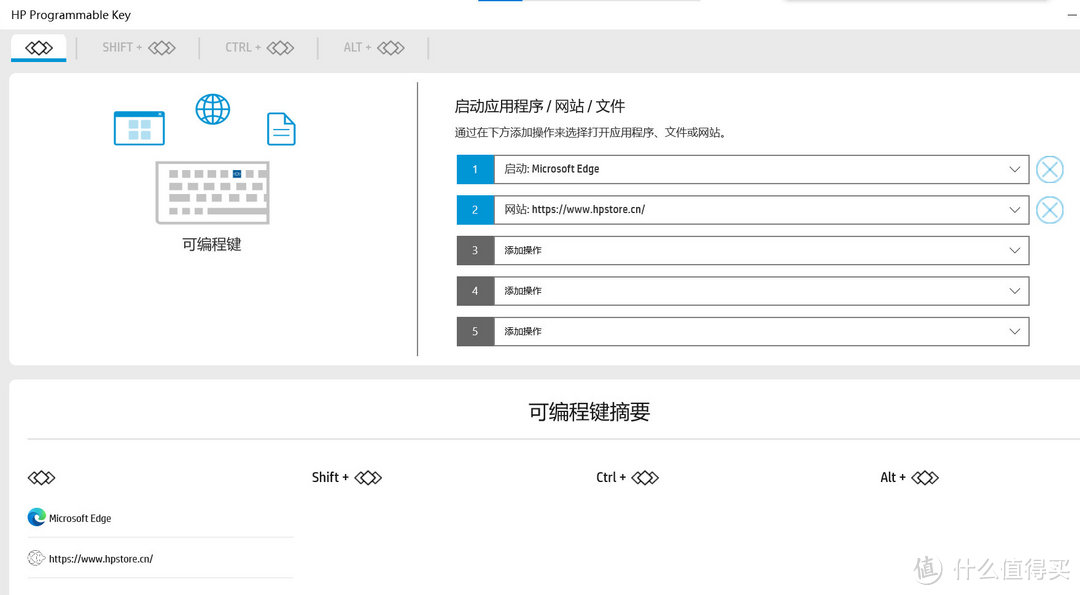Switch to the SHIFT + programmable key tab
The image size is (1080, 595).
[x=138, y=48]
